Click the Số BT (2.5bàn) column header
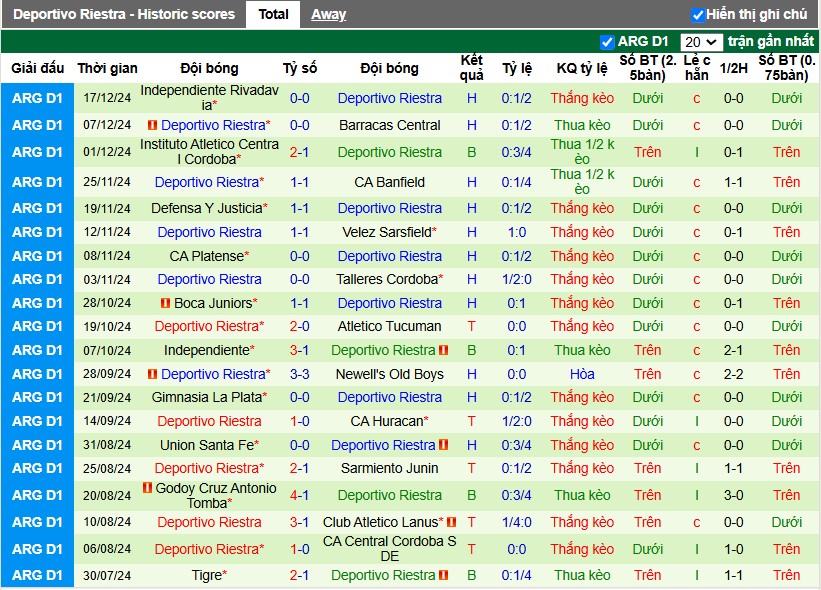This screenshot has height=590, width=821. [648, 68]
